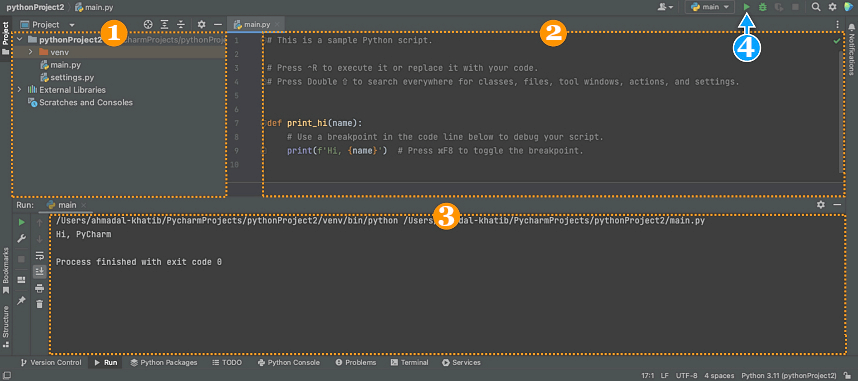Toggle Run tab in bottom bar

[106, 362]
